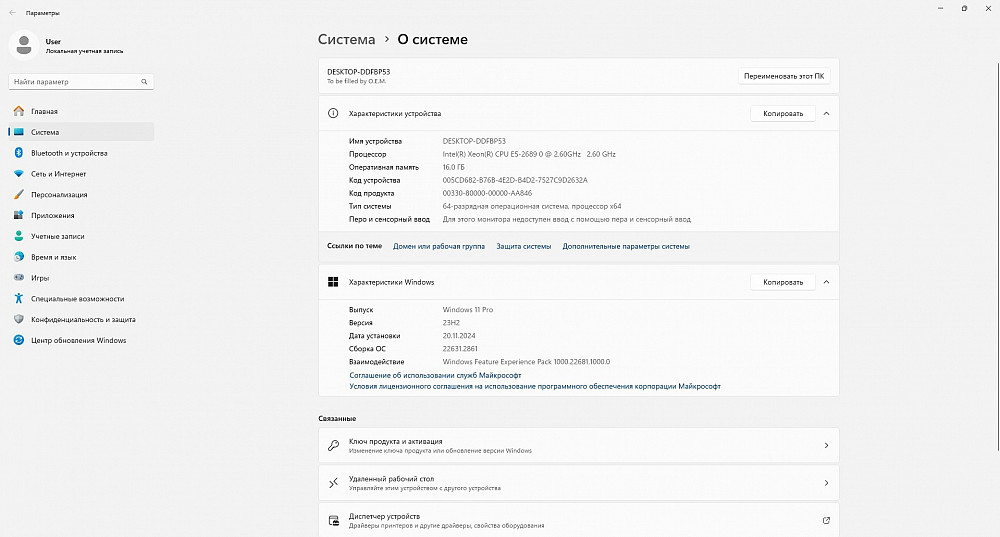Click the Персонализация brush icon

tap(18, 195)
